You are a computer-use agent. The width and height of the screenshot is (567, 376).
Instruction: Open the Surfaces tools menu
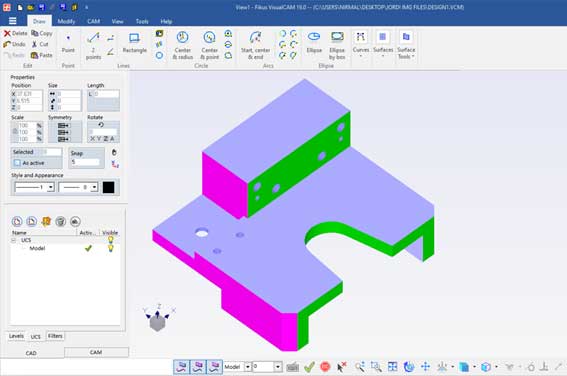pyautogui.click(x=383, y=45)
